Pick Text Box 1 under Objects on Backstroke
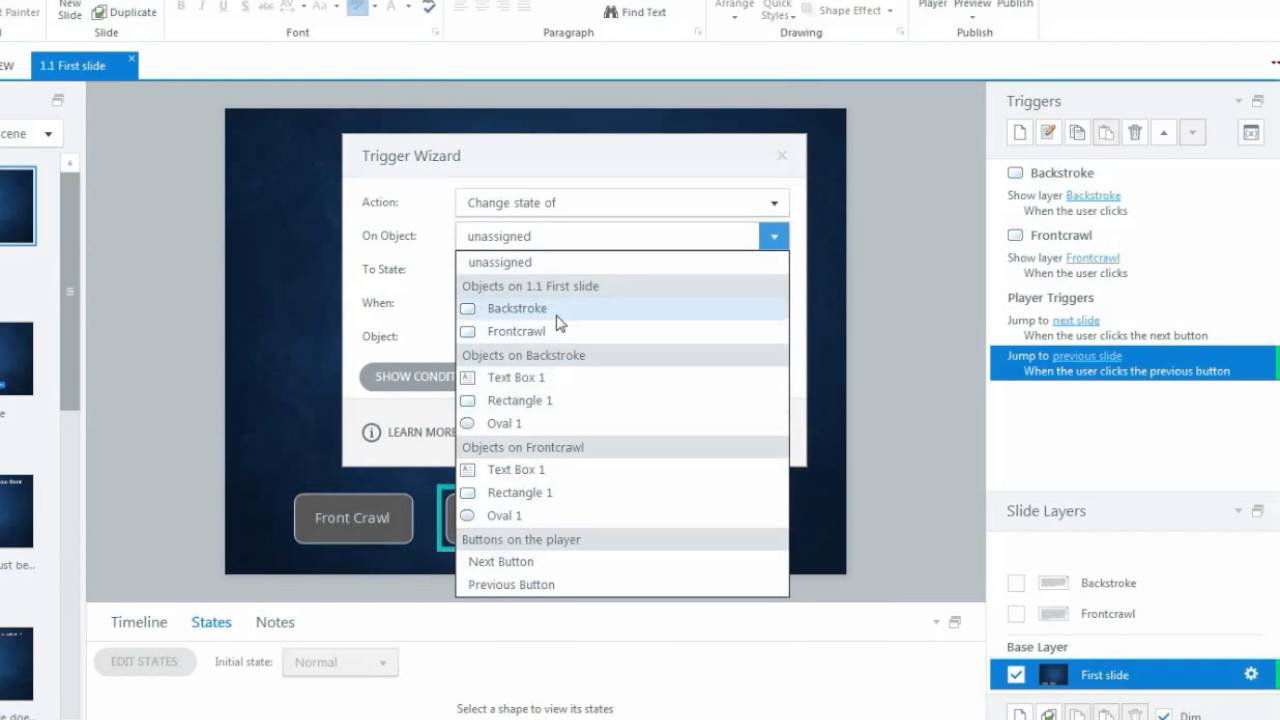 [x=622, y=377]
